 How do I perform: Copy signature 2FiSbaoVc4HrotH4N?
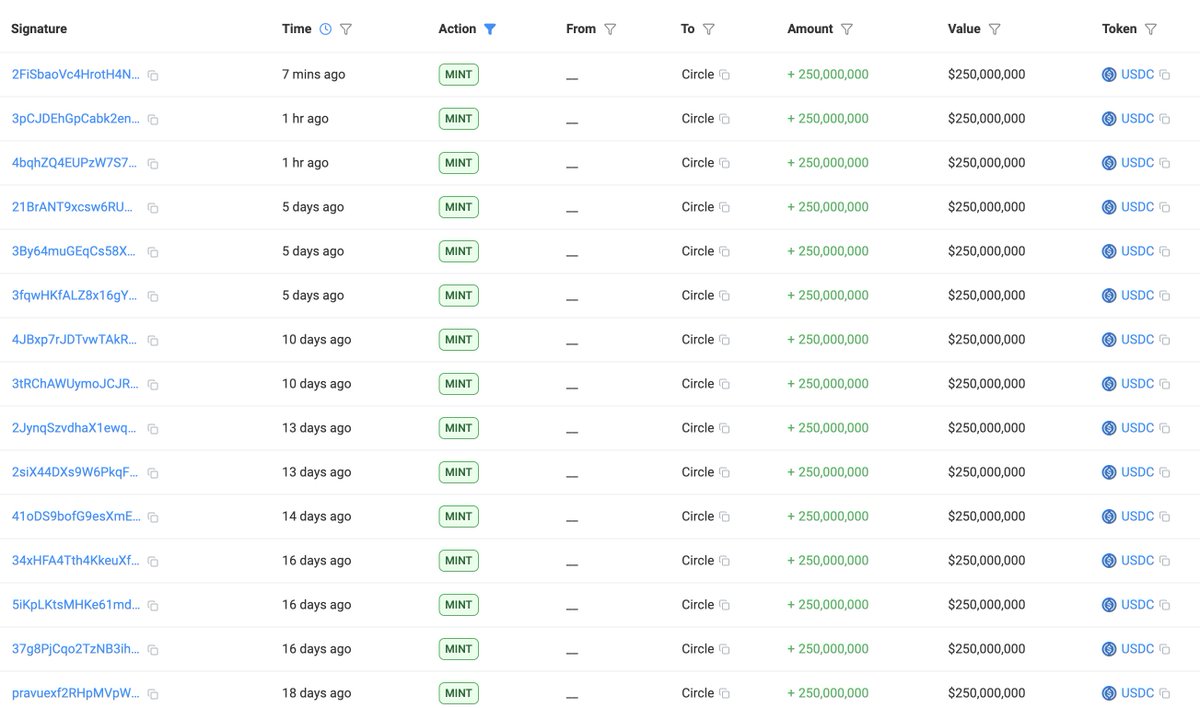point(153,75)
